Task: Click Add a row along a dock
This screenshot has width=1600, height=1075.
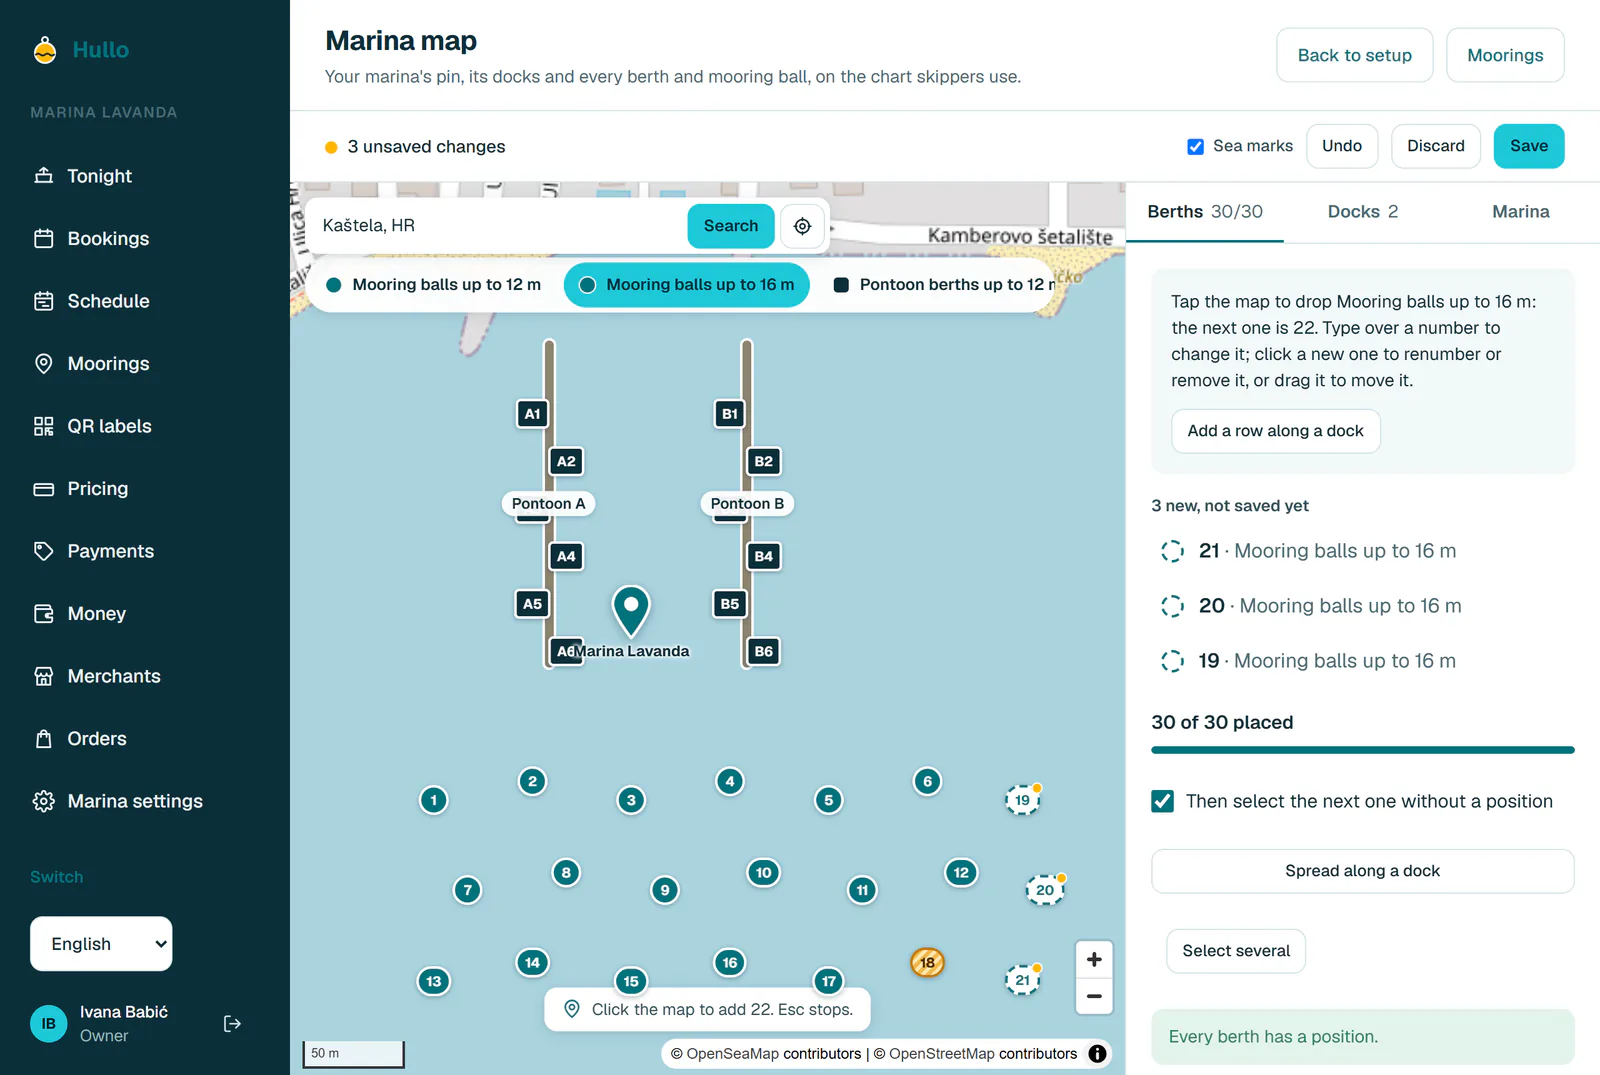Action: click(1276, 431)
